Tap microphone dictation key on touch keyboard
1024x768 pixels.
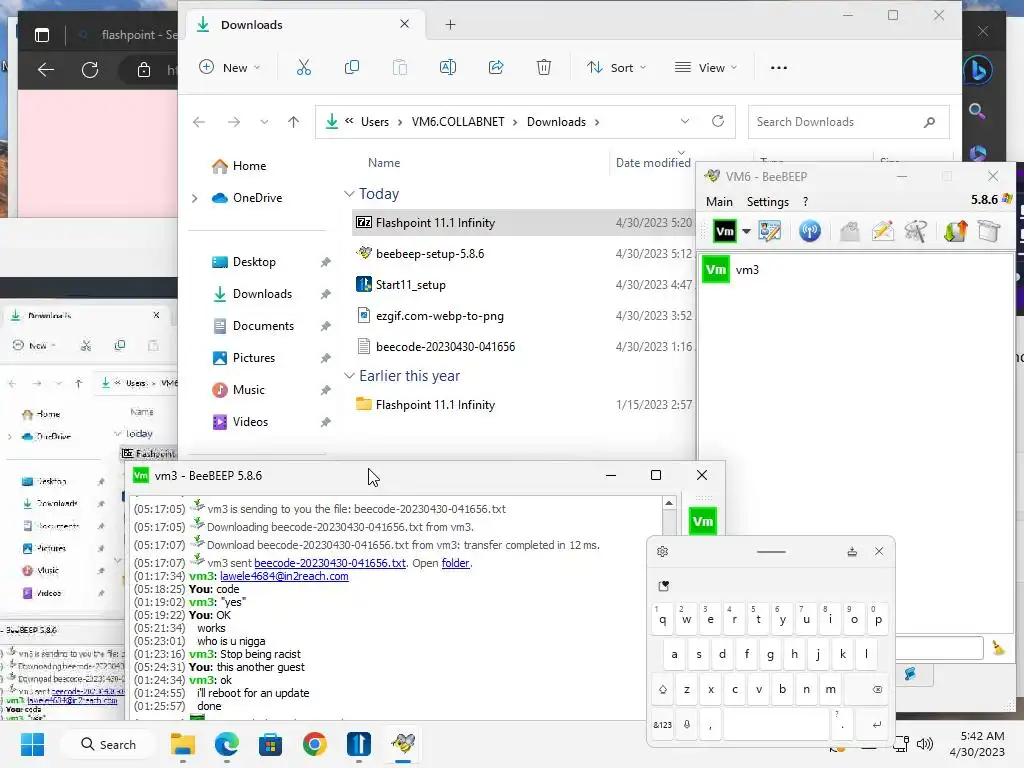tap(686, 724)
